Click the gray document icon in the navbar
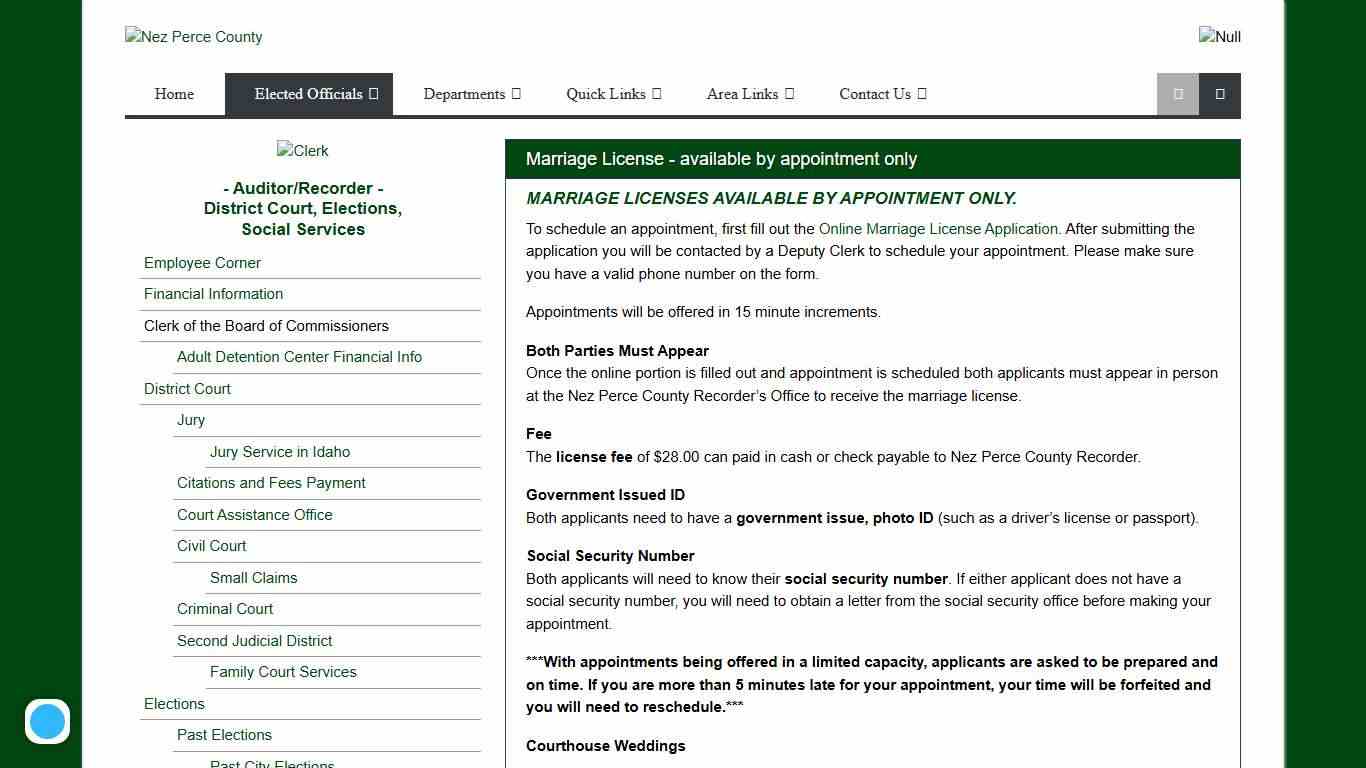 pos(1177,93)
